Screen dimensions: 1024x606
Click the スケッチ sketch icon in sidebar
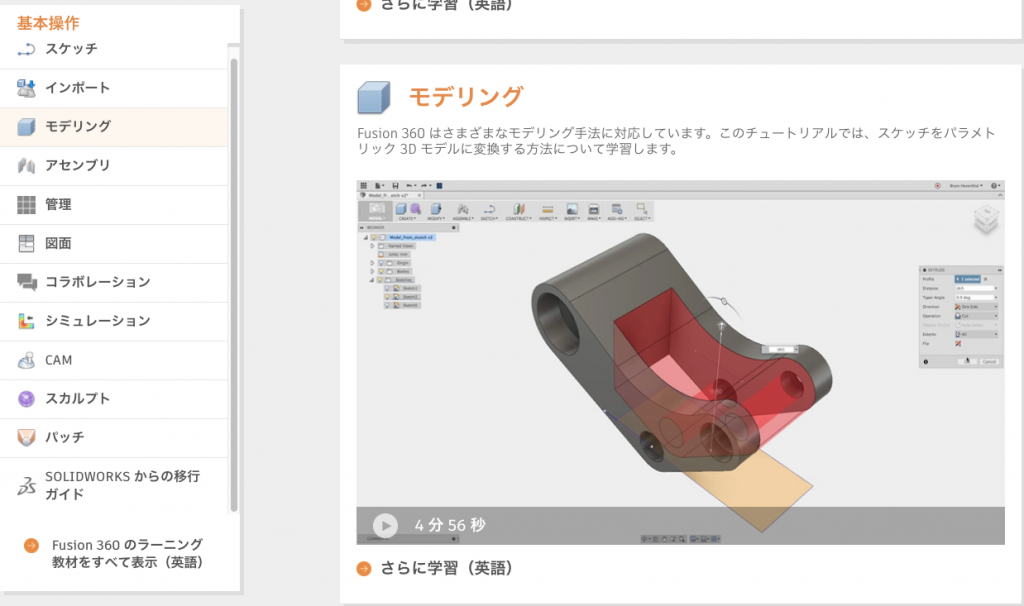pyautogui.click(x=26, y=49)
